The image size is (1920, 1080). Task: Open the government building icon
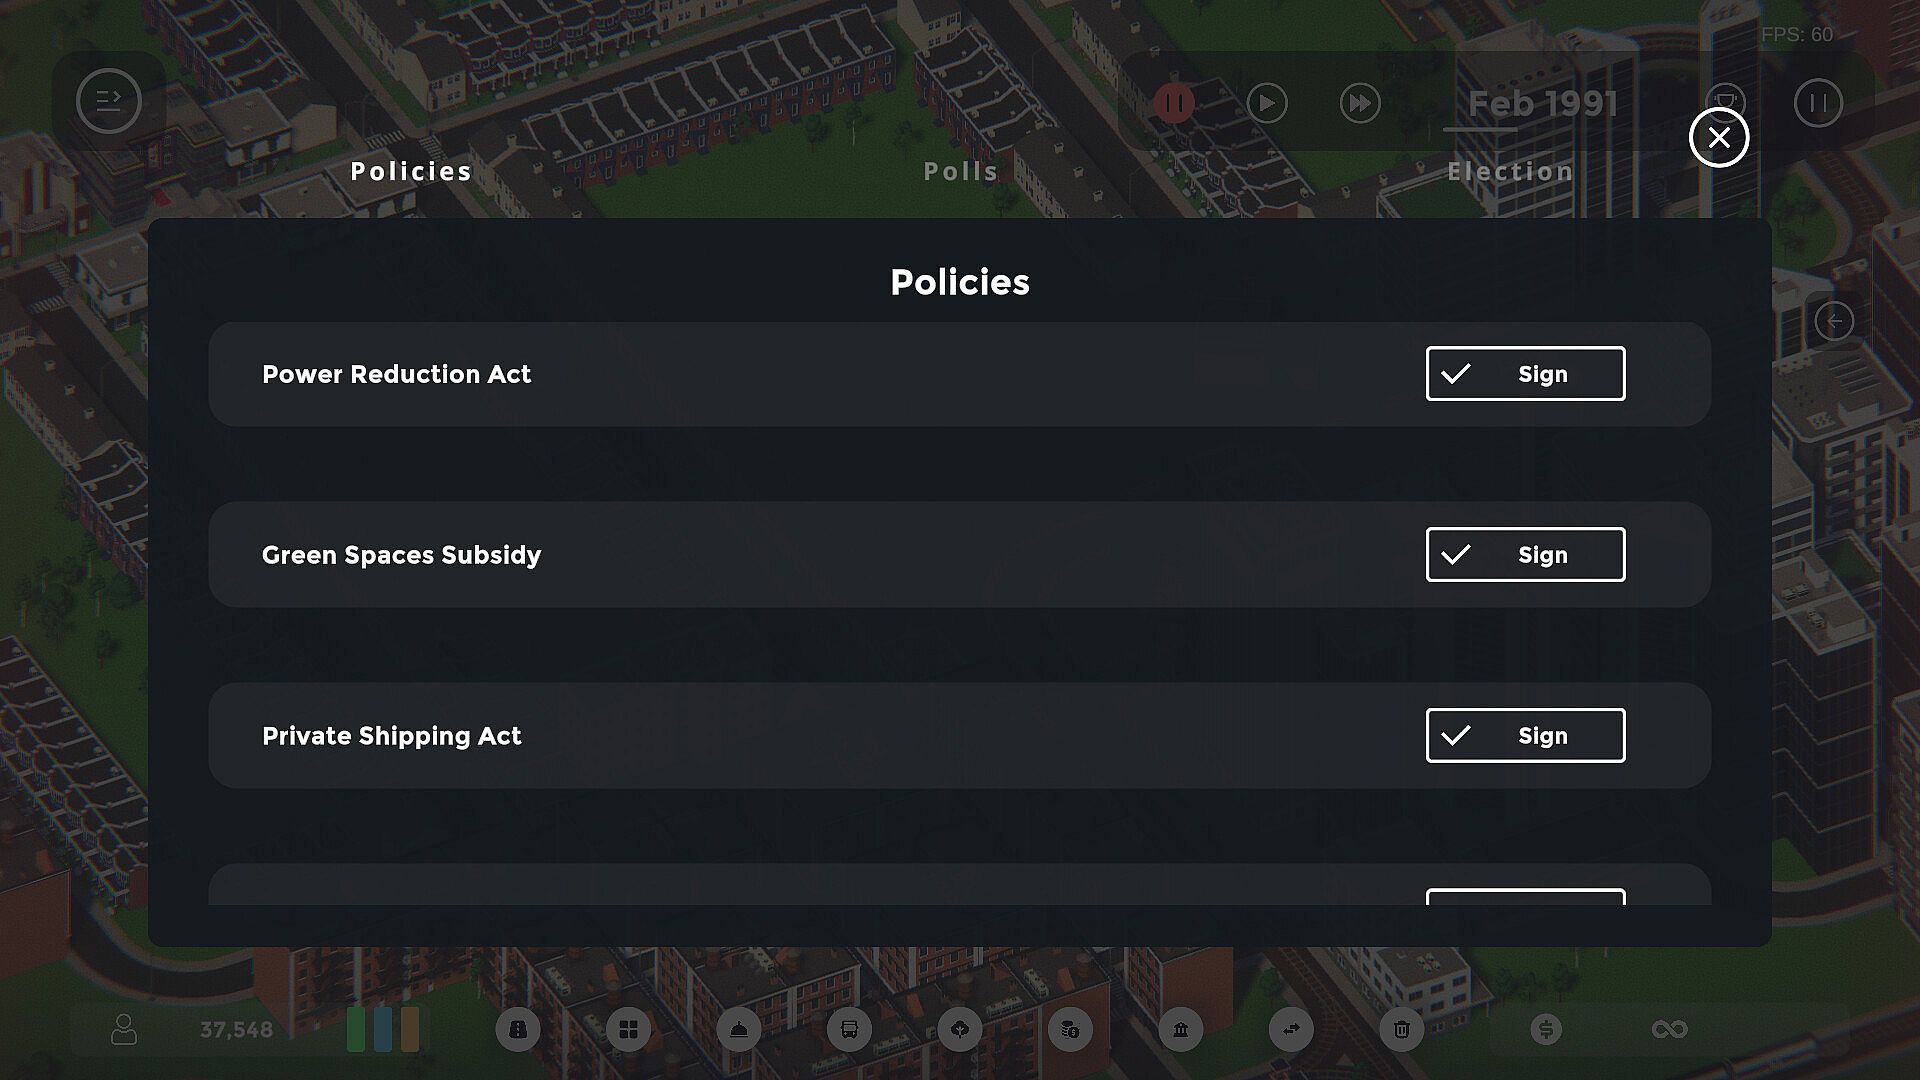point(1181,1029)
